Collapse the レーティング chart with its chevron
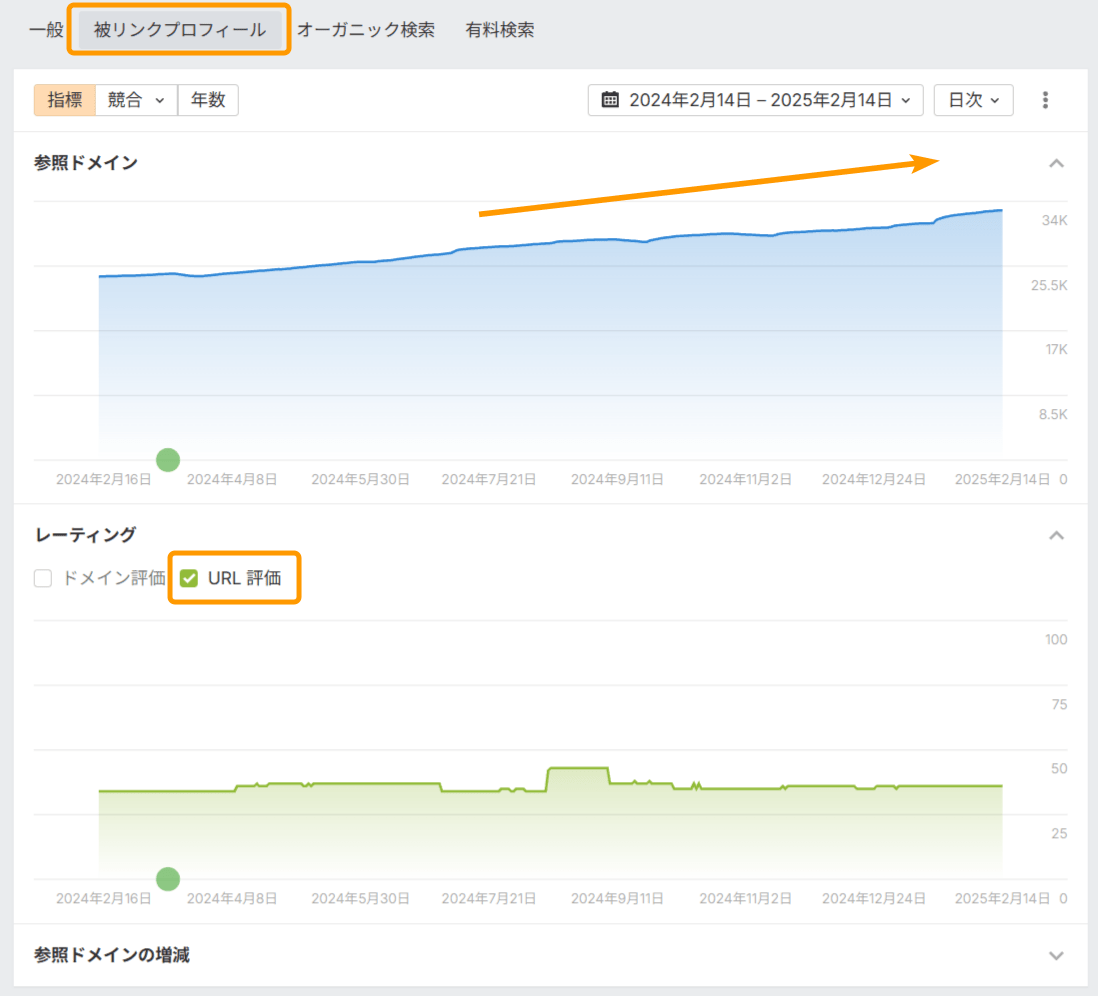The image size is (1098, 996). pos(1057,535)
